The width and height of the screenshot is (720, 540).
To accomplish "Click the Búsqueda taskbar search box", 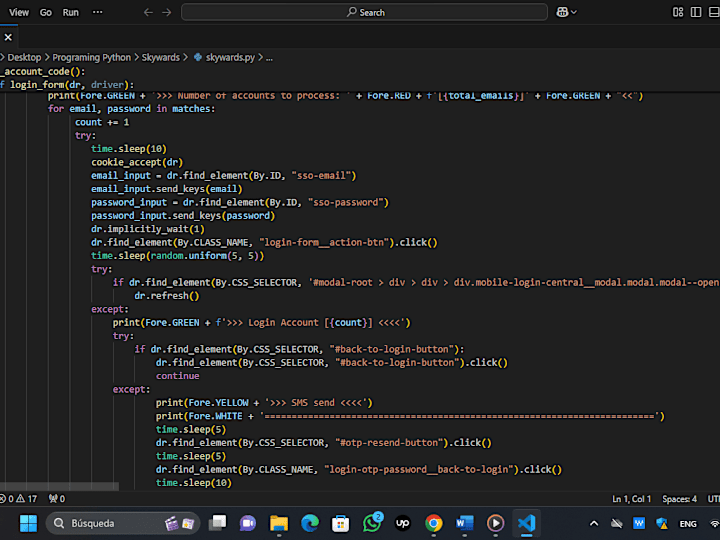I will tap(123, 523).
